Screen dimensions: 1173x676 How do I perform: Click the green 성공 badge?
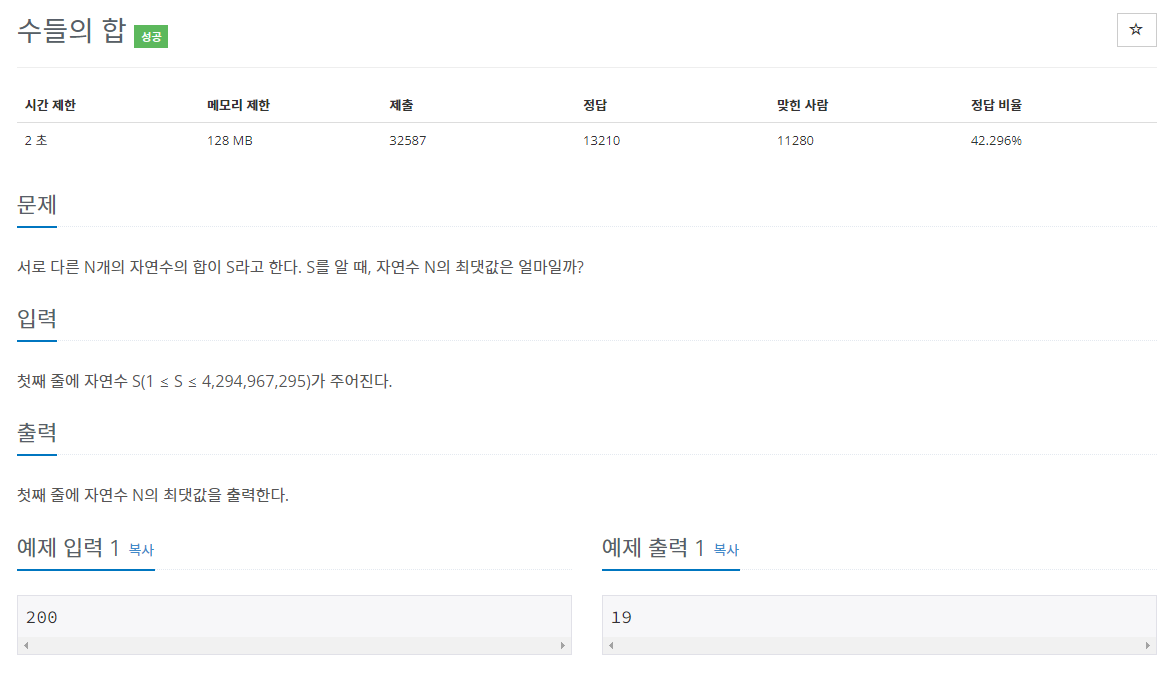tap(151, 37)
